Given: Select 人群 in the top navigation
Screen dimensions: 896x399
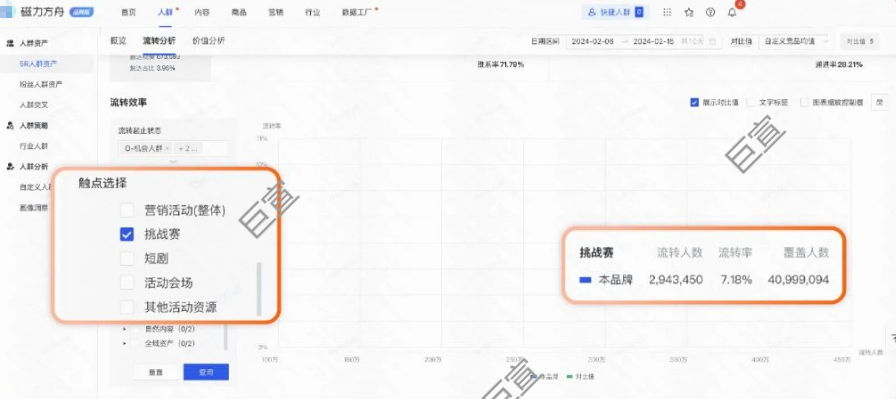Looking at the screenshot, I should click(x=165, y=12).
